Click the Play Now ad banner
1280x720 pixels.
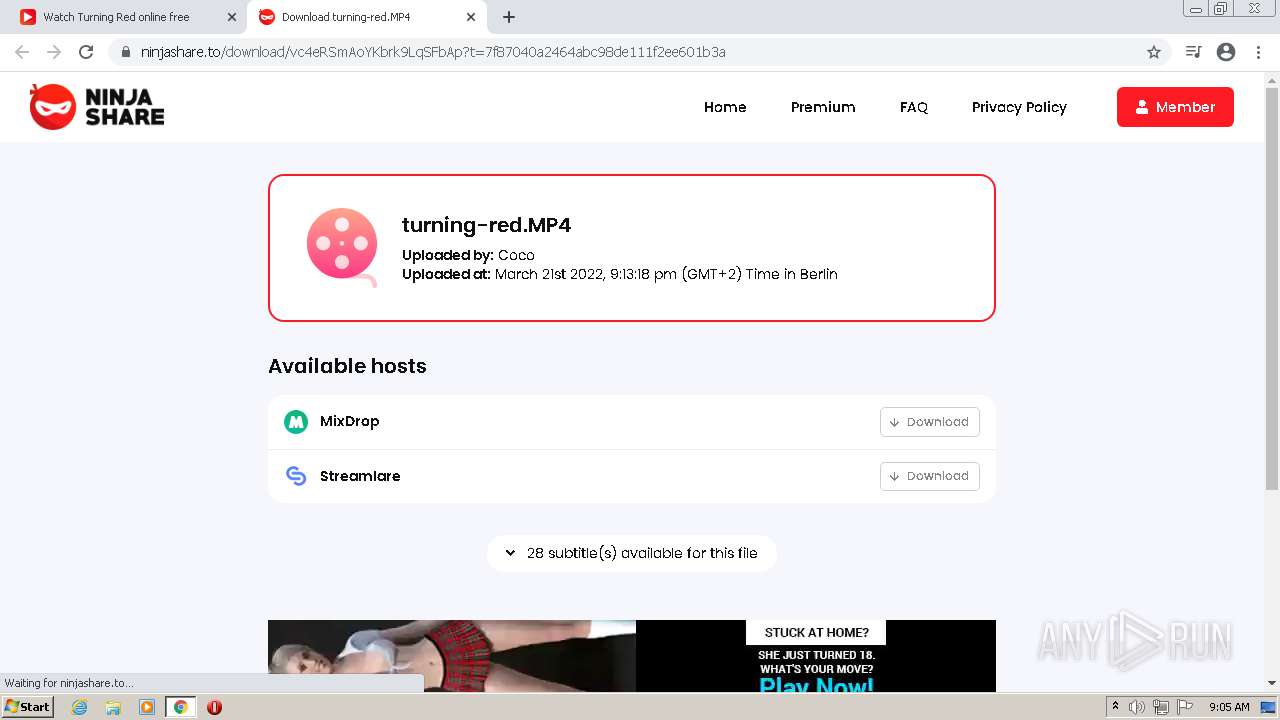[632, 656]
